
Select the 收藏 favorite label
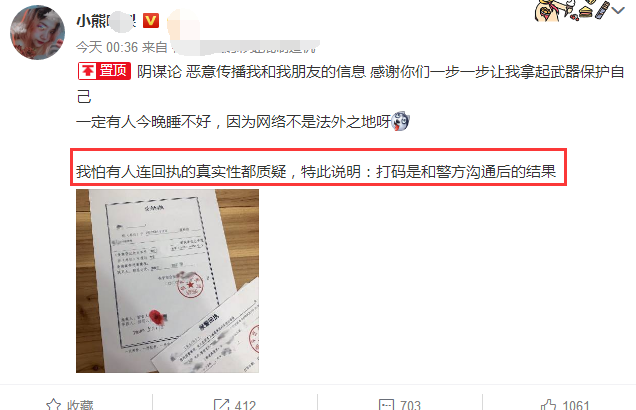80,405
